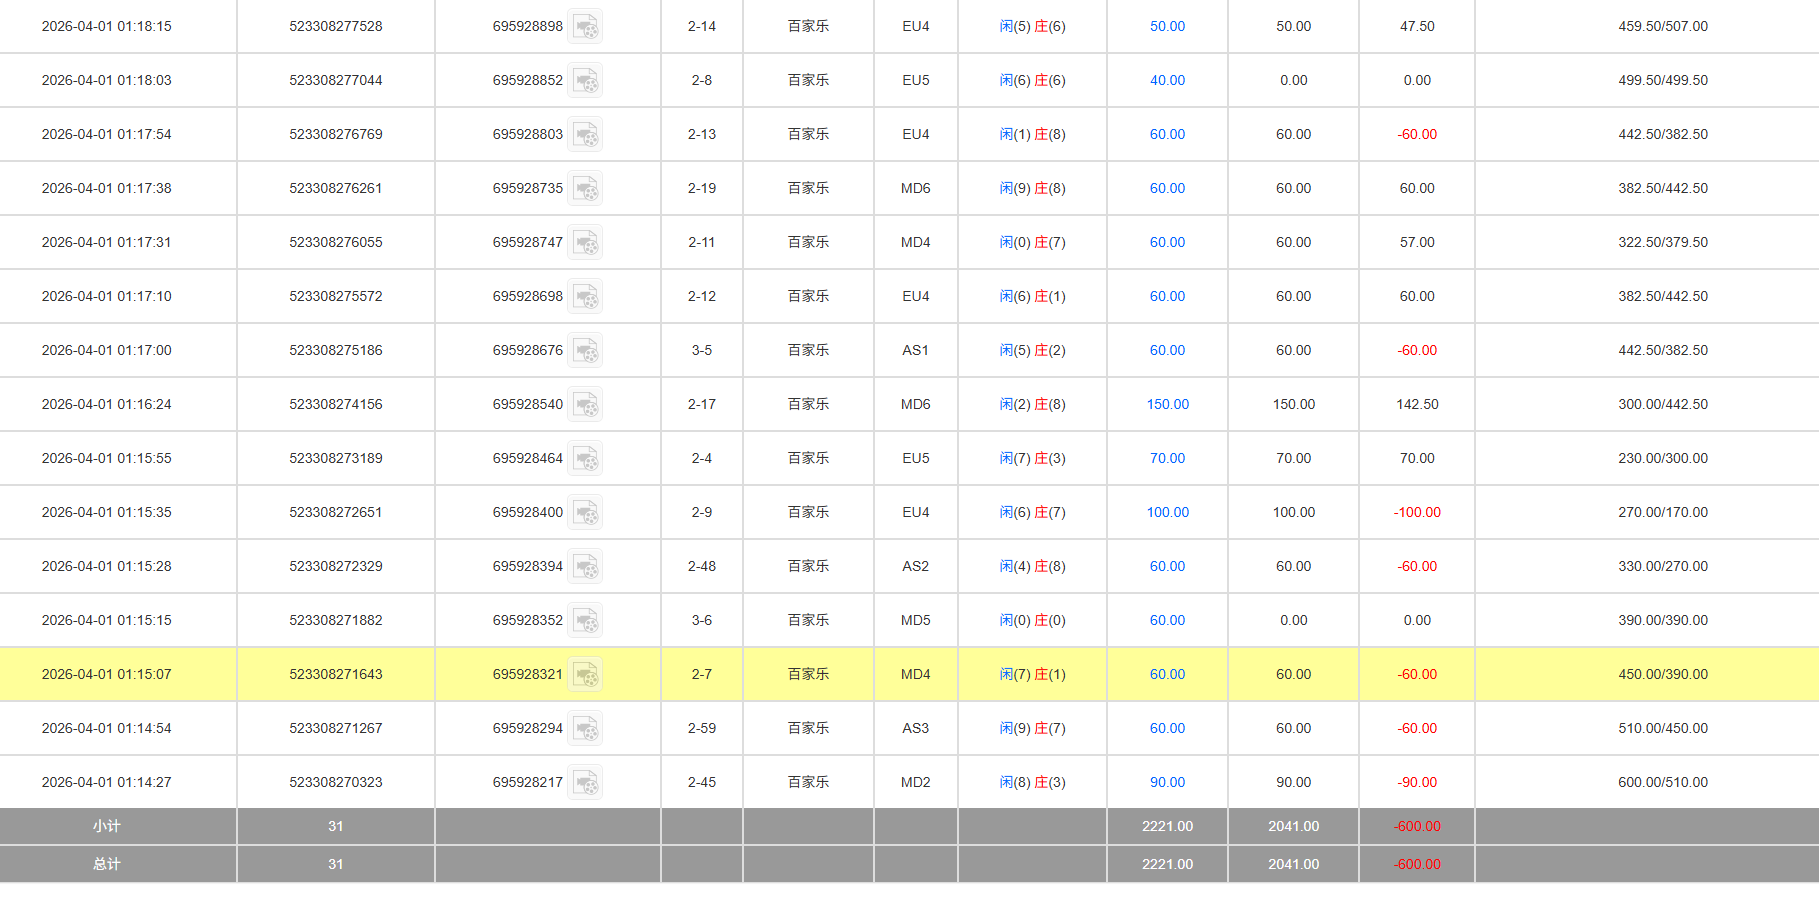View replay video for round 695928217
Viewport: 1819px width, 906px height.
coord(586,783)
